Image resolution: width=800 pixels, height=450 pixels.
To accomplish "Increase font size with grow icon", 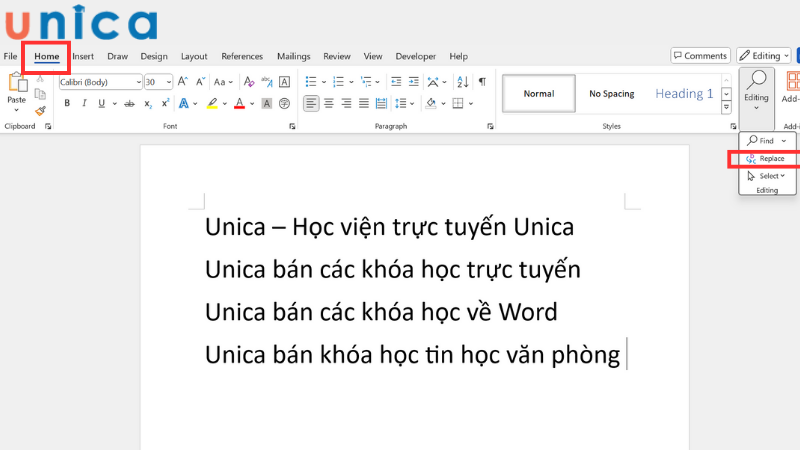I will point(183,82).
